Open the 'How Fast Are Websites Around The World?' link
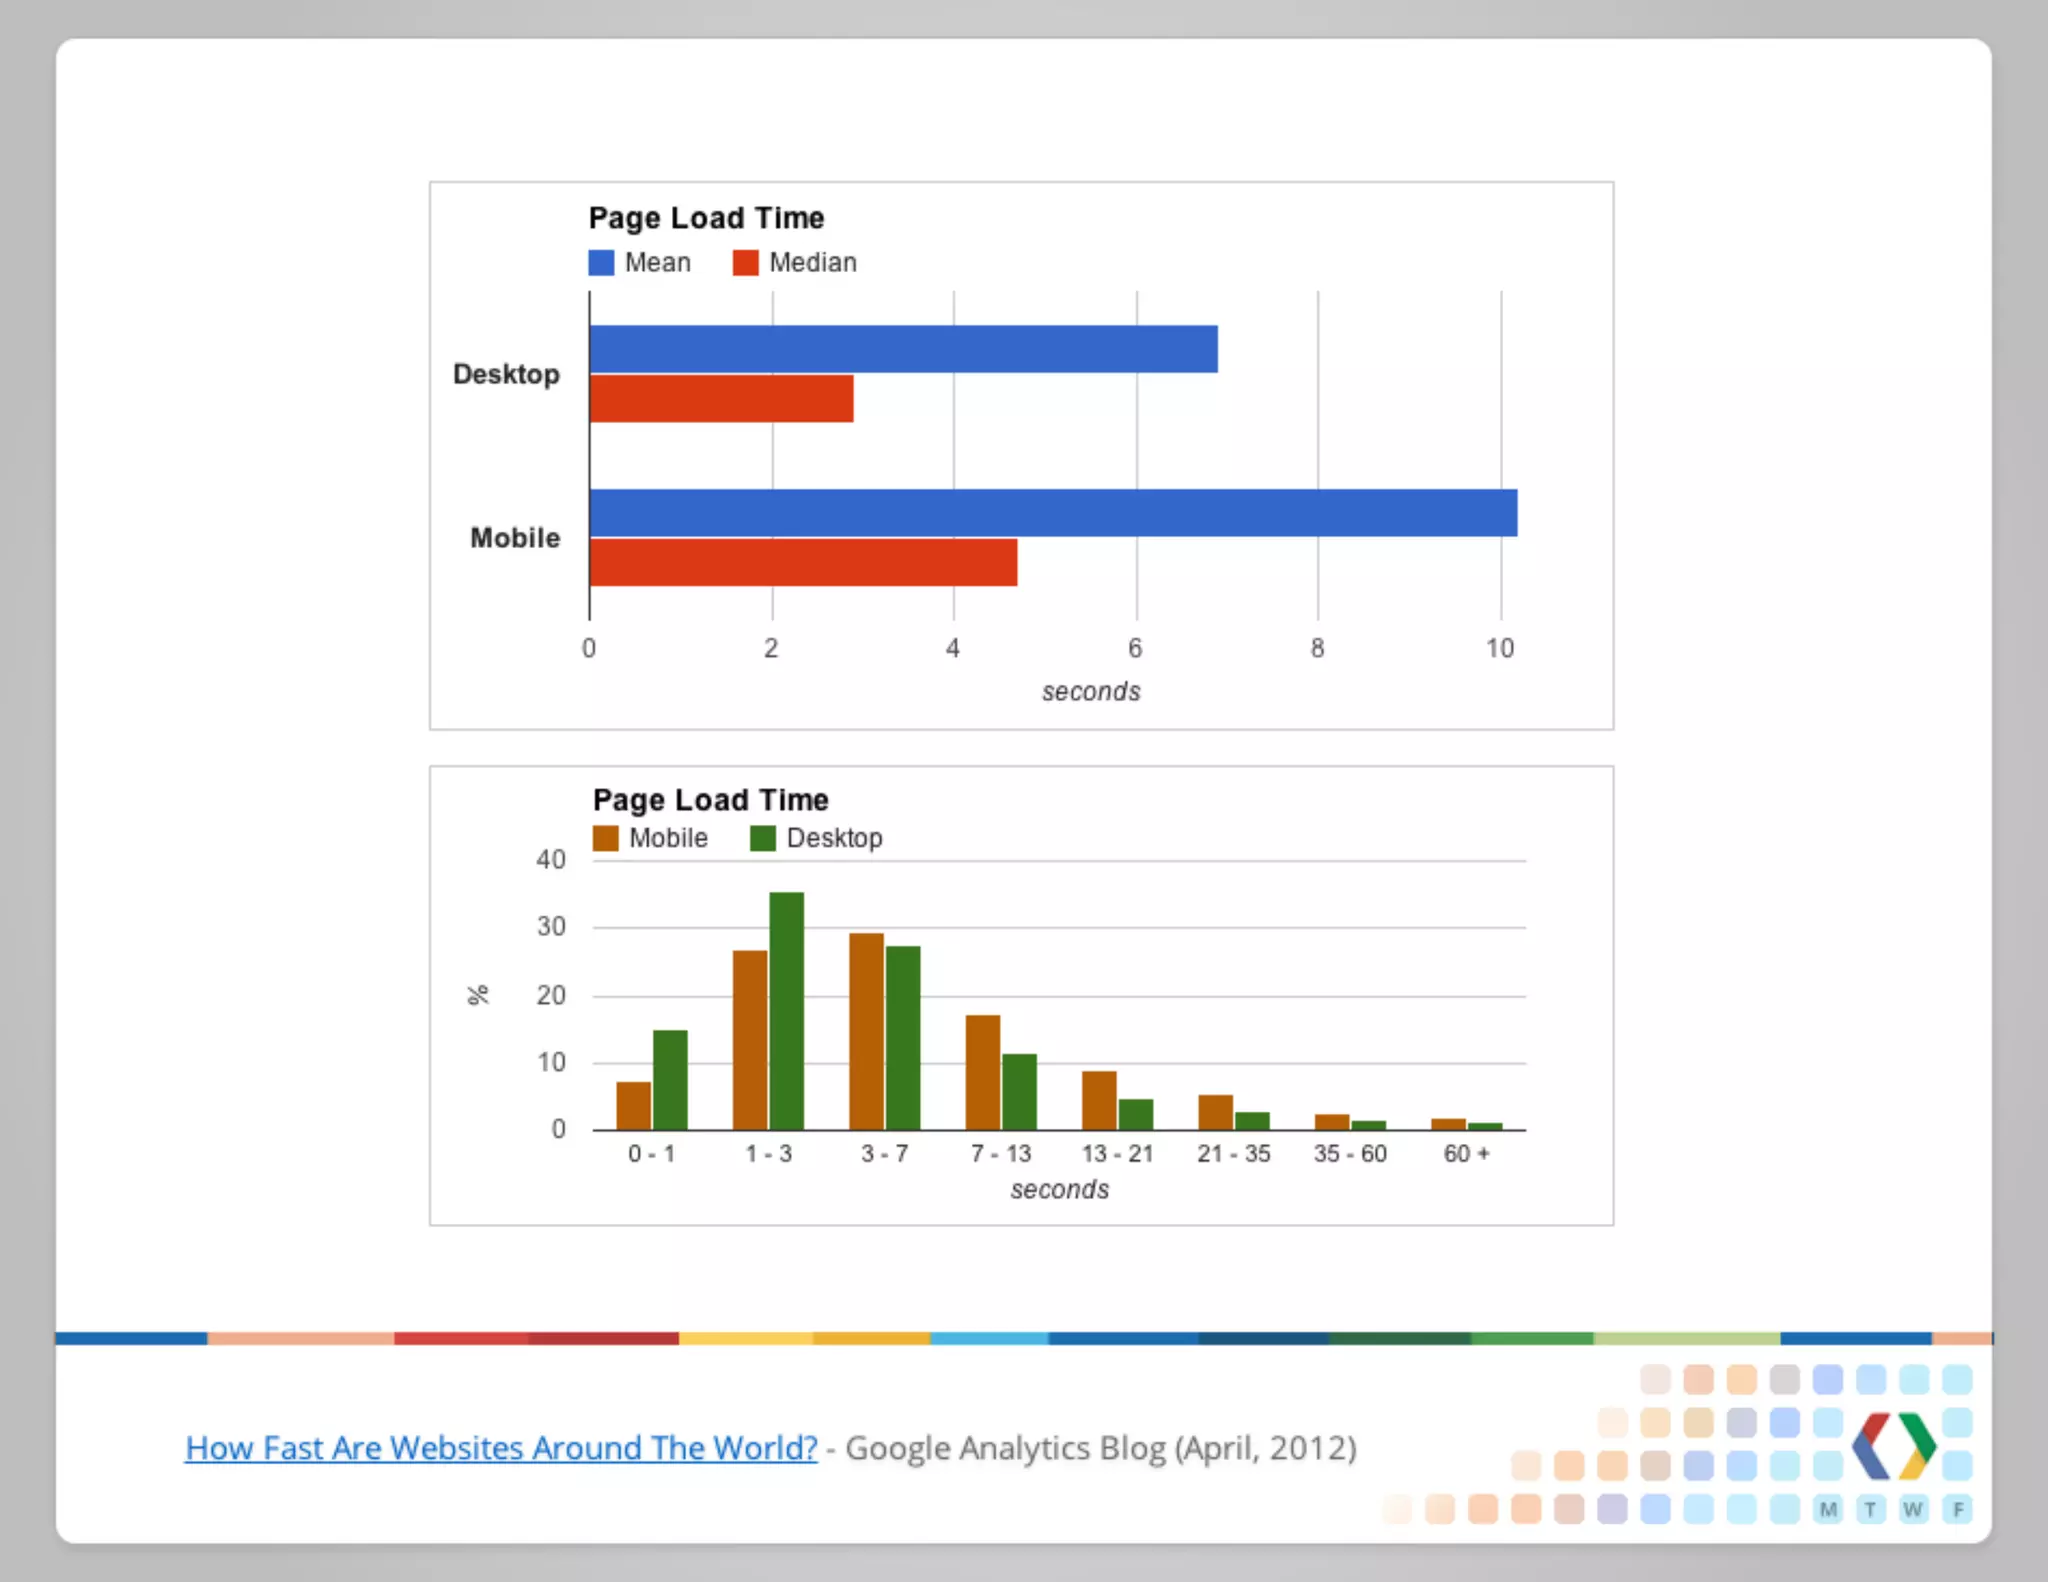The image size is (2048, 1582). pyautogui.click(x=501, y=1448)
